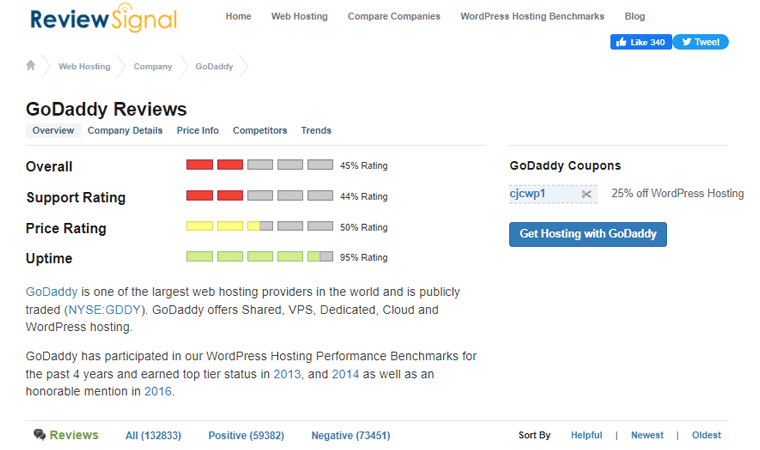Click the Tweet button

(x=700, y=42)
